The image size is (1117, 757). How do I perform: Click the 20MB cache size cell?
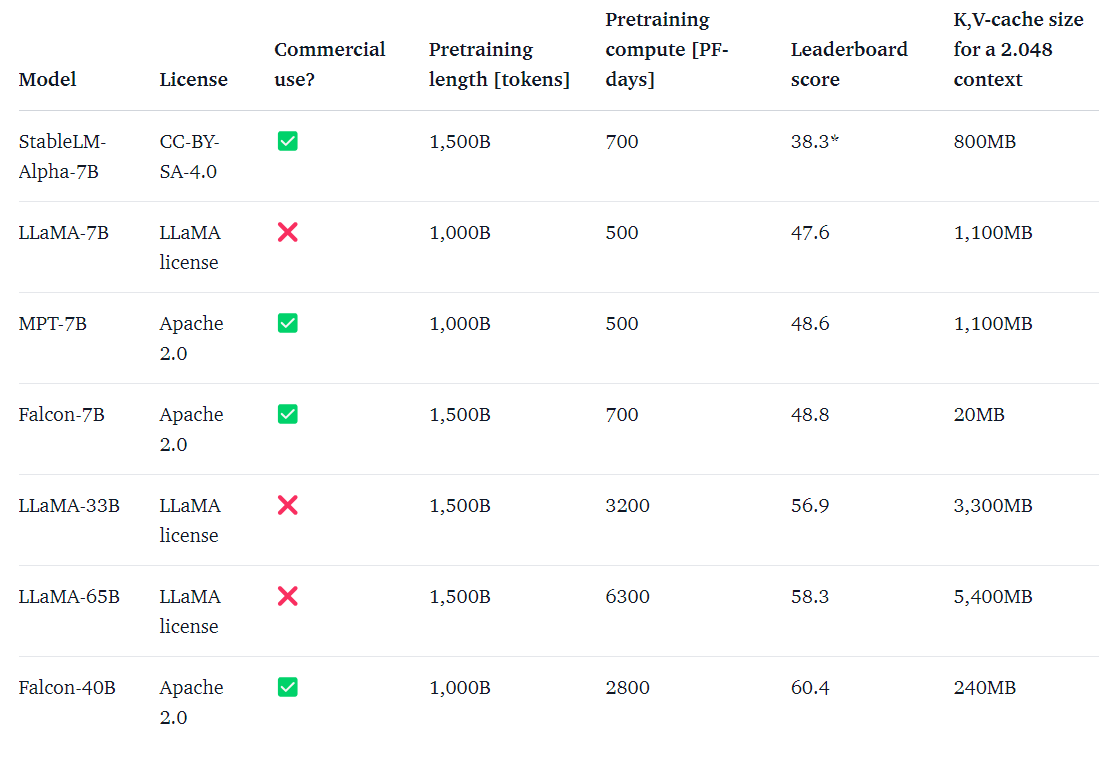(x=979, y=415)
